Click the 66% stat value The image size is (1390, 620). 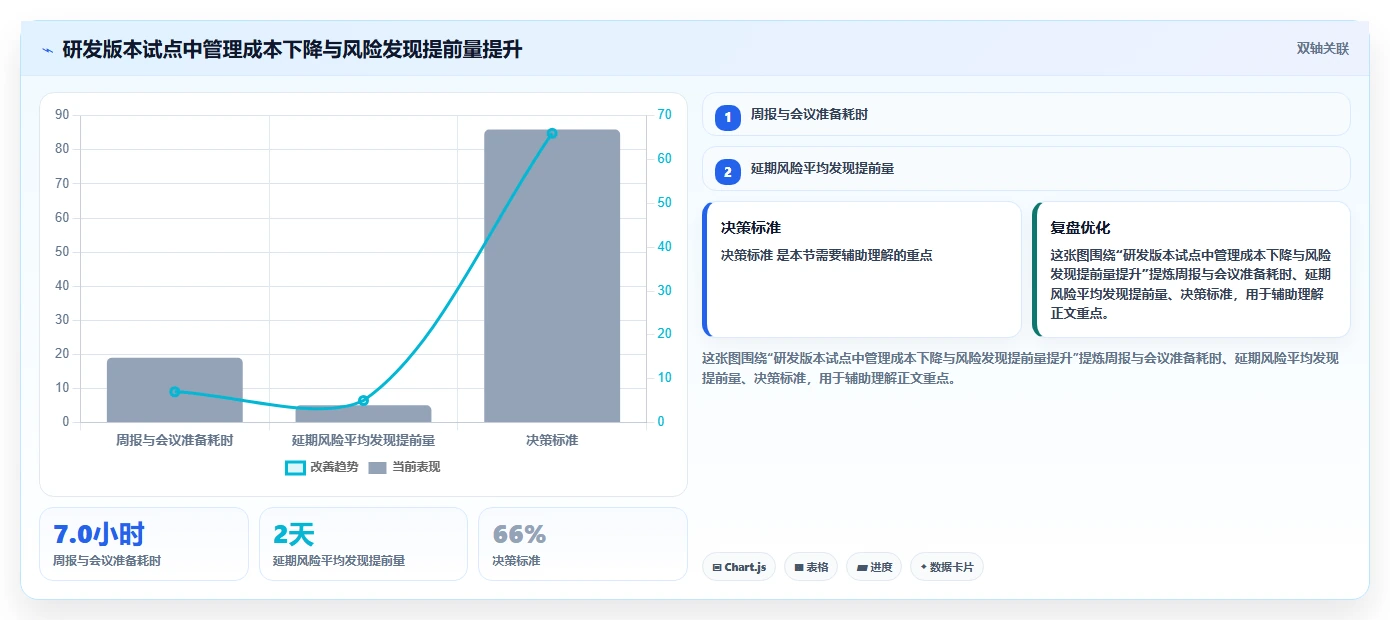tap(519, 534)
